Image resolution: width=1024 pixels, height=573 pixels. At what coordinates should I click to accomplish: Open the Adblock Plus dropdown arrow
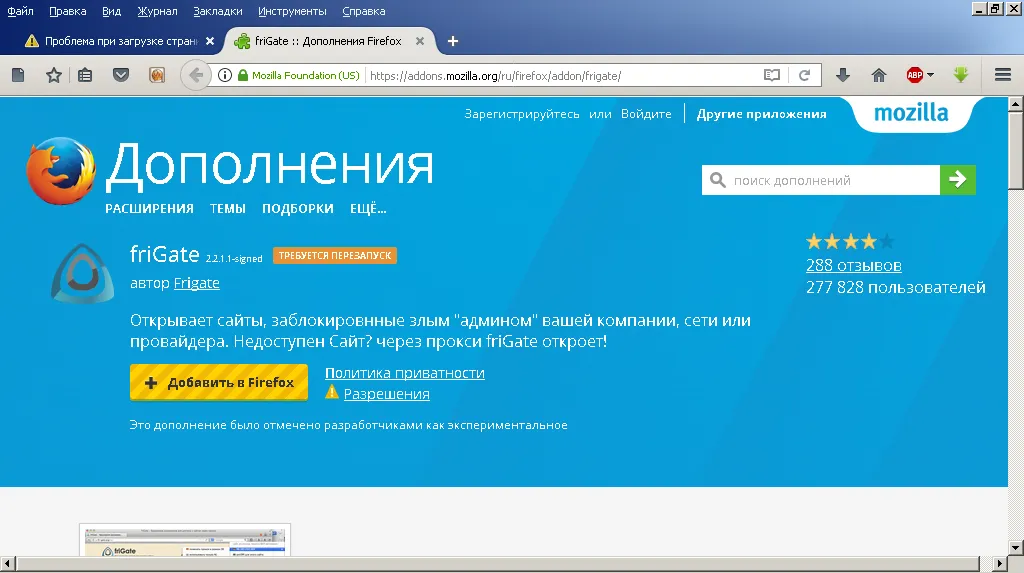[x=931, y=75]
